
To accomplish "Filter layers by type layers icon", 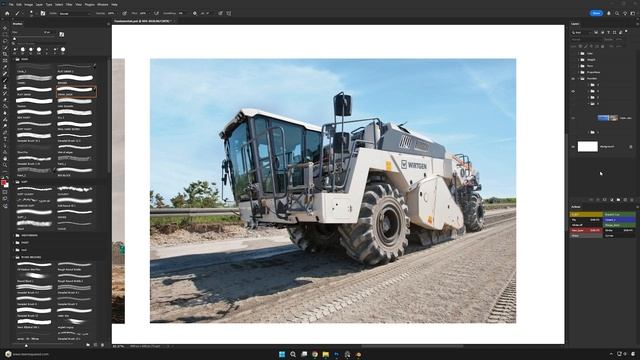I will coord(608,32).
